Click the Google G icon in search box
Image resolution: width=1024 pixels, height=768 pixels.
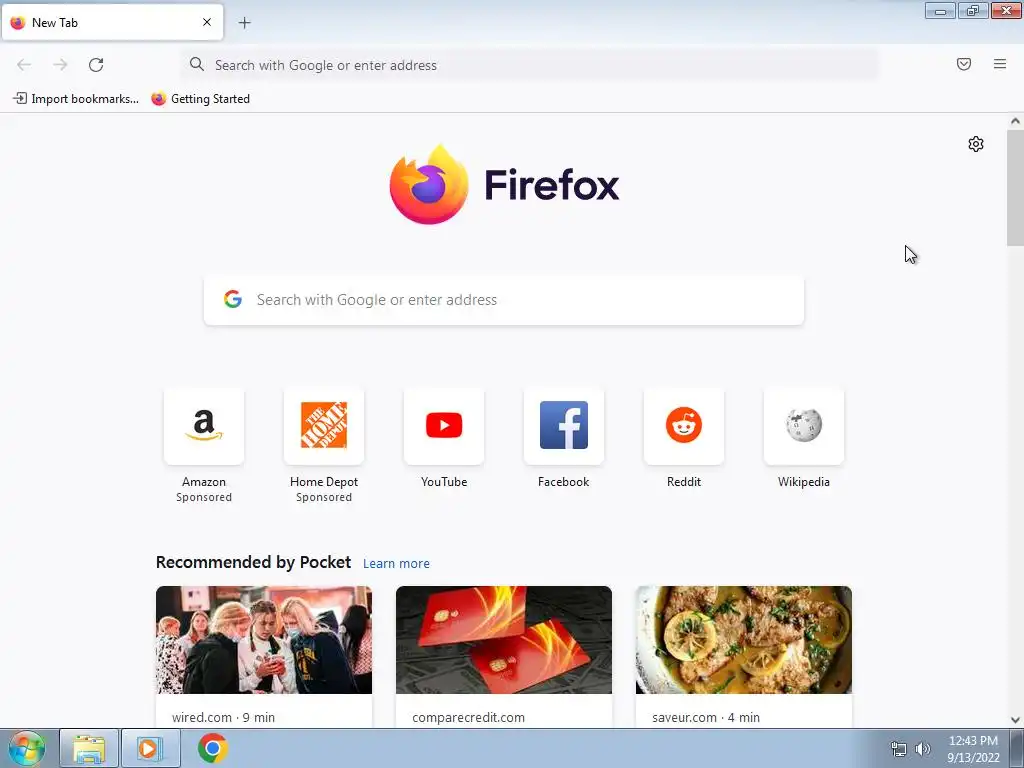tap(233, 299)
